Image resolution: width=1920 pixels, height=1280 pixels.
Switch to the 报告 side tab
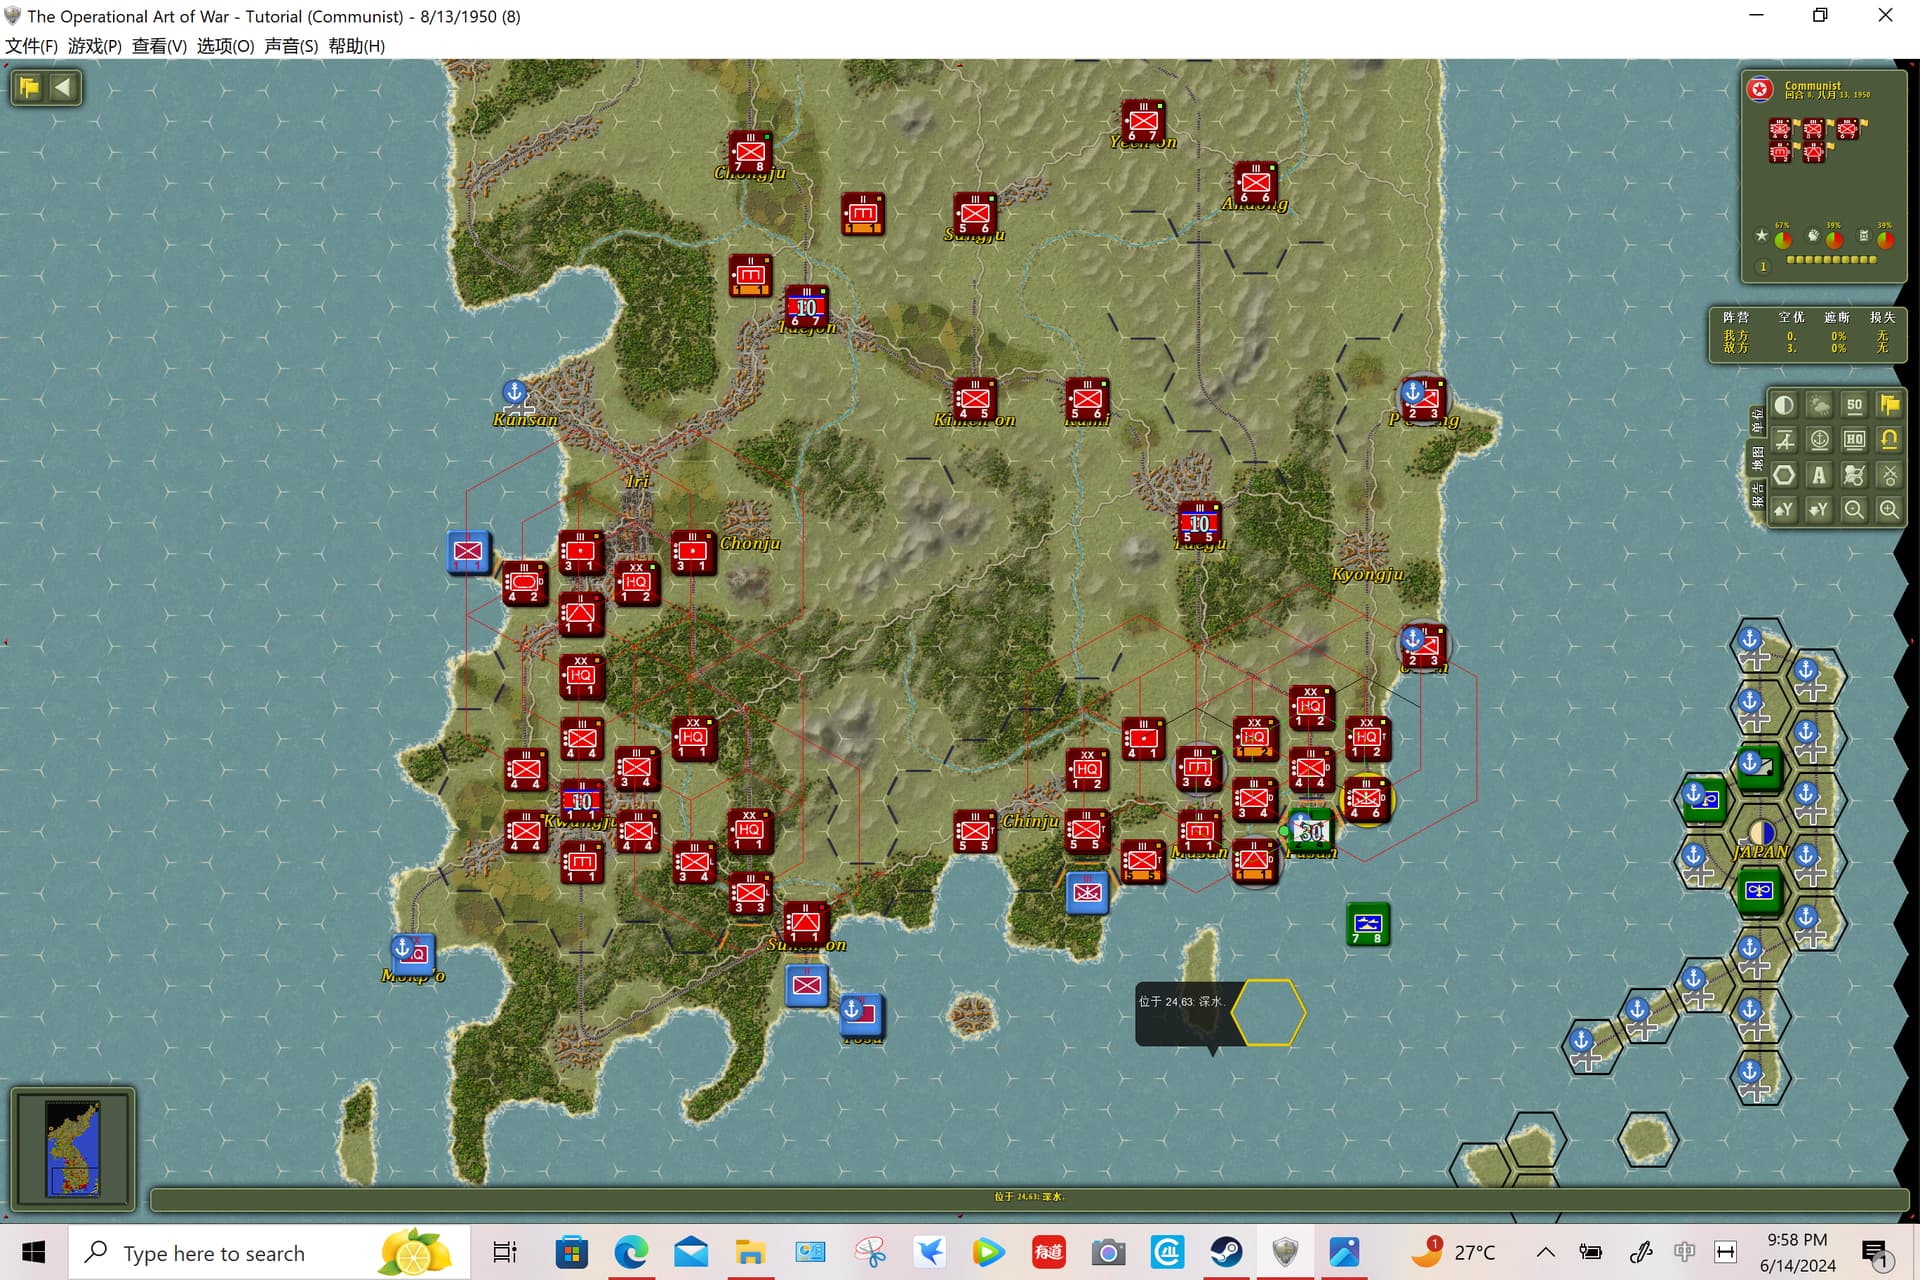click(x=1757, y=494)
